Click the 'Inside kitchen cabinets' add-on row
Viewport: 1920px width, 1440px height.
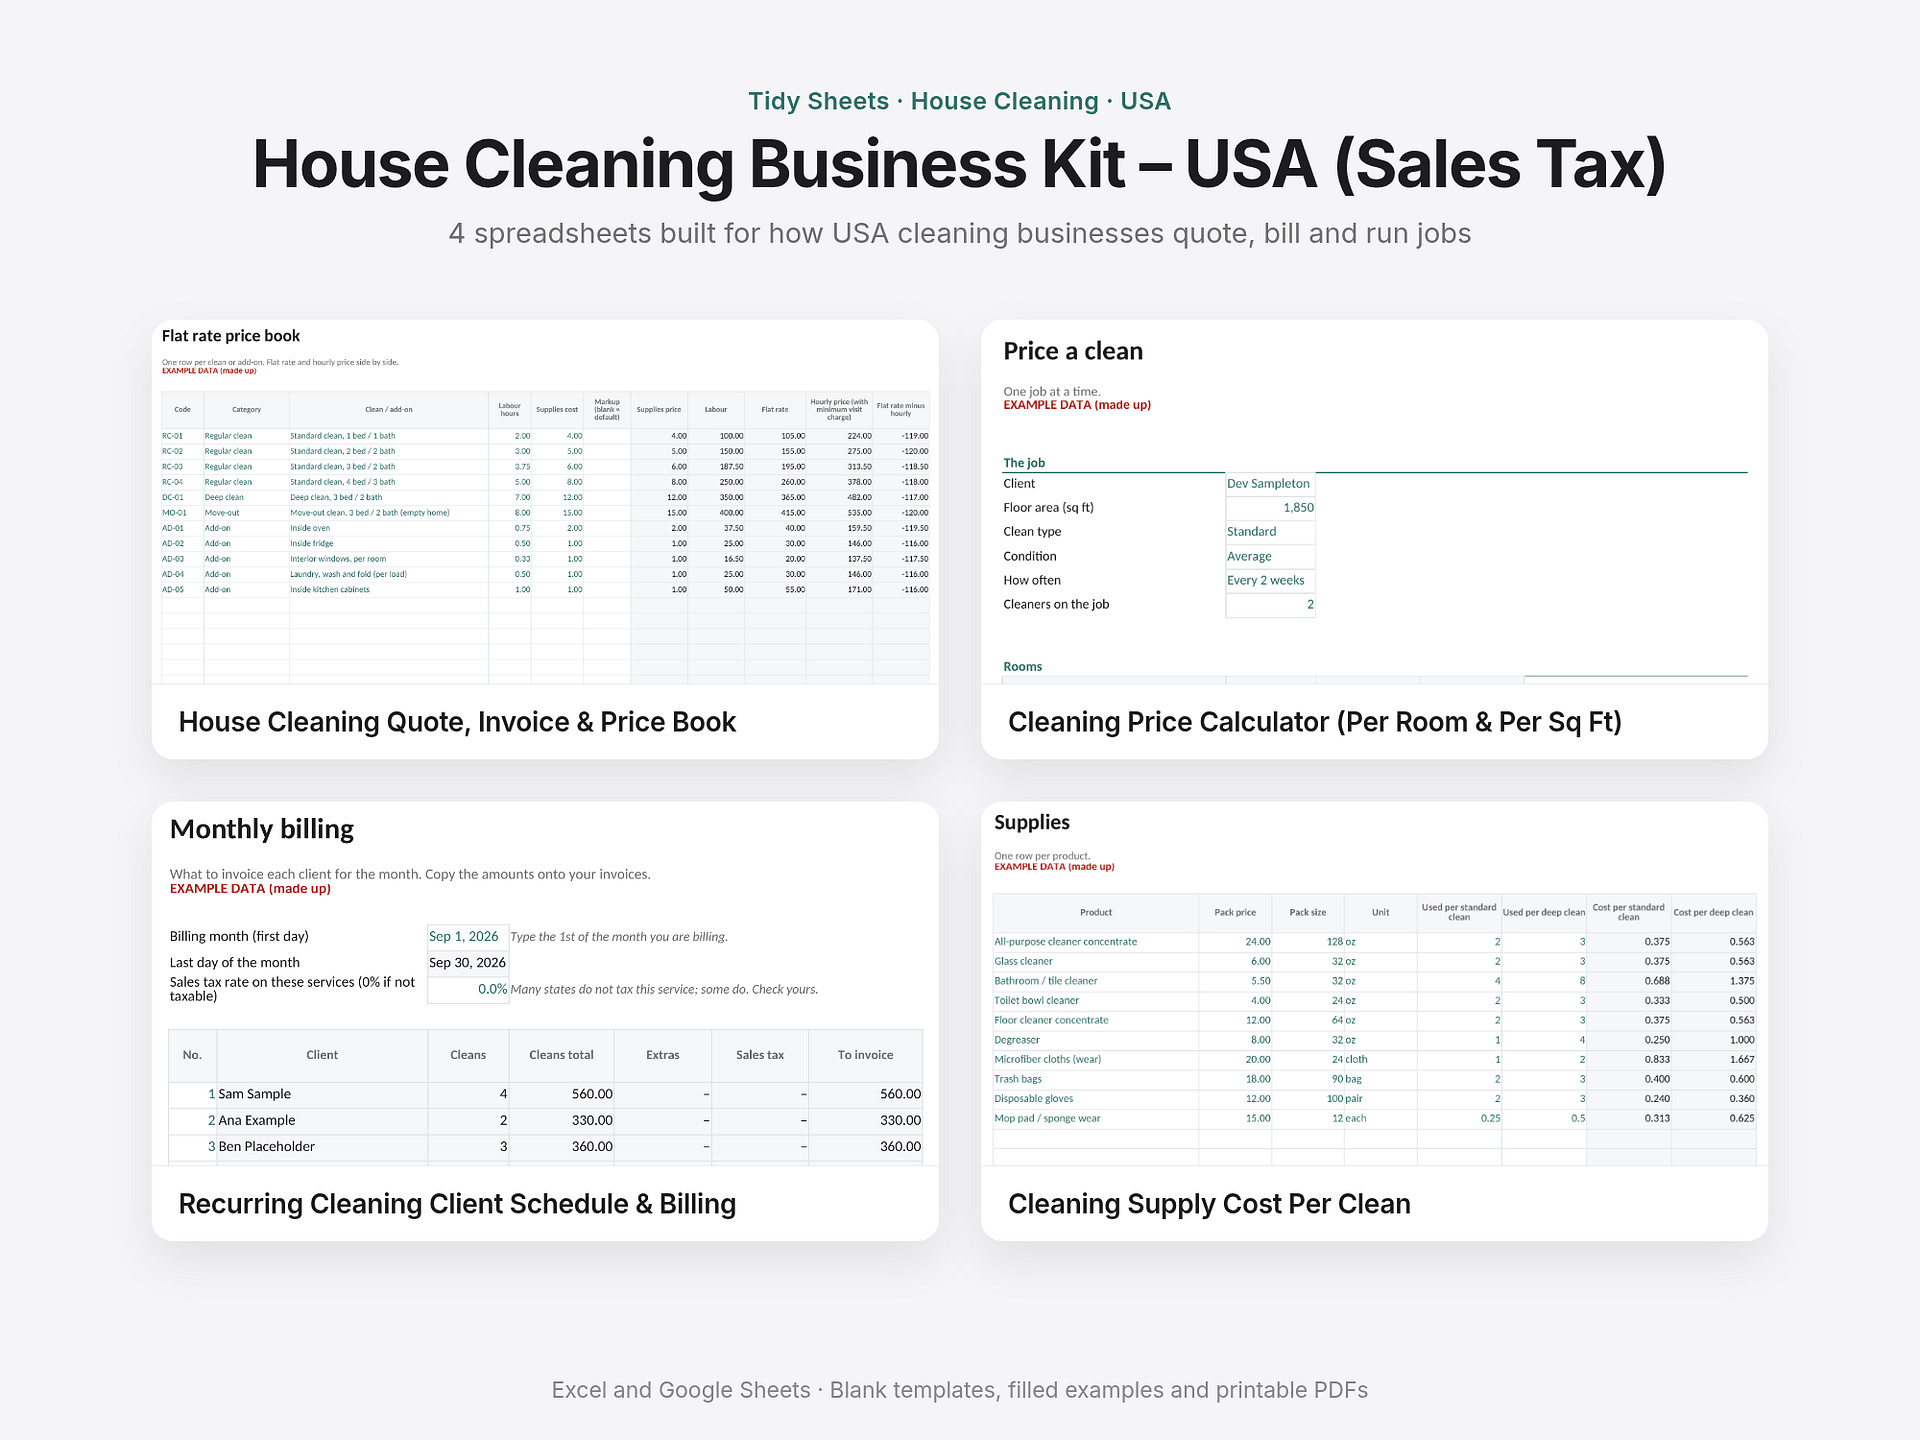coord(545,590)
